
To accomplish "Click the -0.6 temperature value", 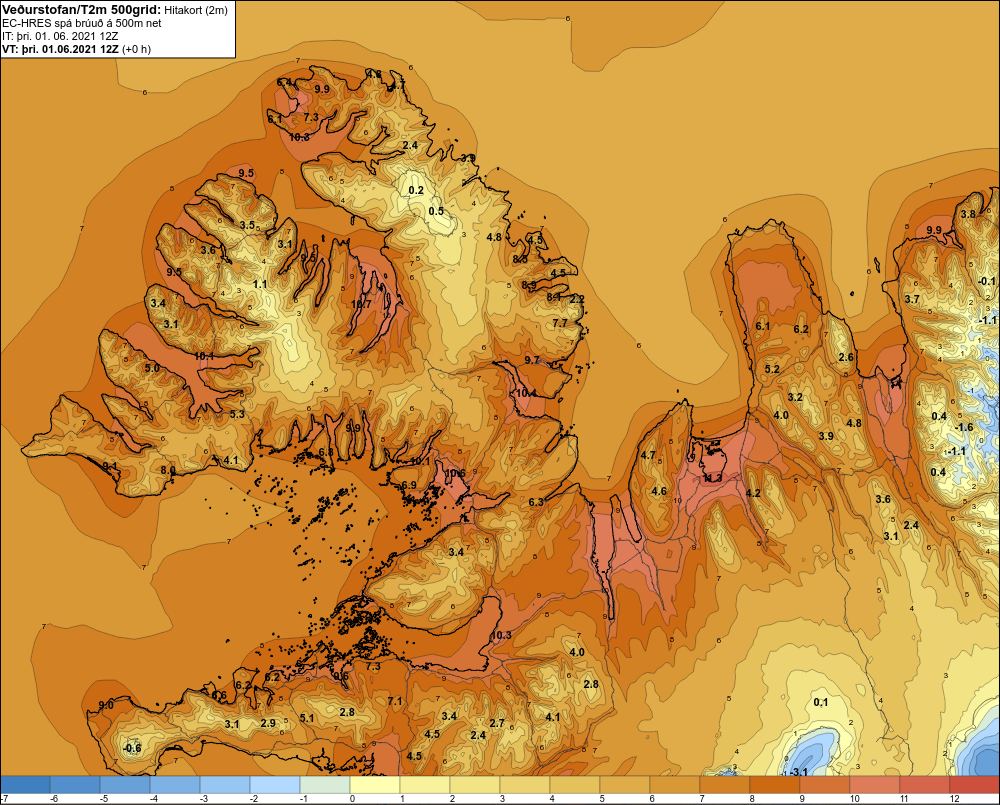I will (132, 748).
